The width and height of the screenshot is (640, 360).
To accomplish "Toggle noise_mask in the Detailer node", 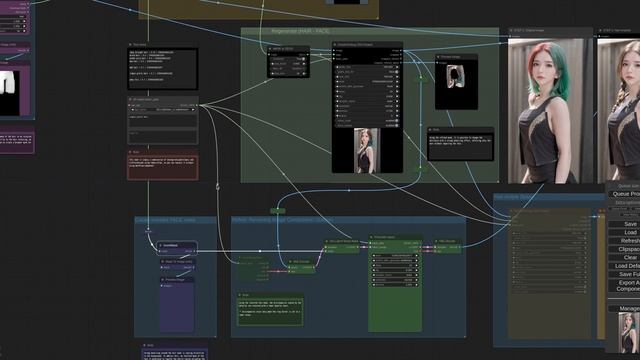I will click(x=367, y=121).
